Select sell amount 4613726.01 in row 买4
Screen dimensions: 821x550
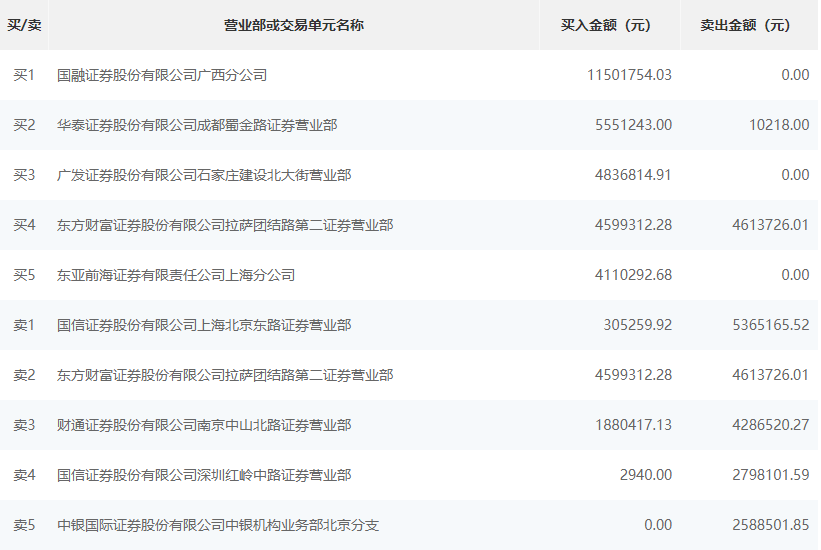[771, 225]
